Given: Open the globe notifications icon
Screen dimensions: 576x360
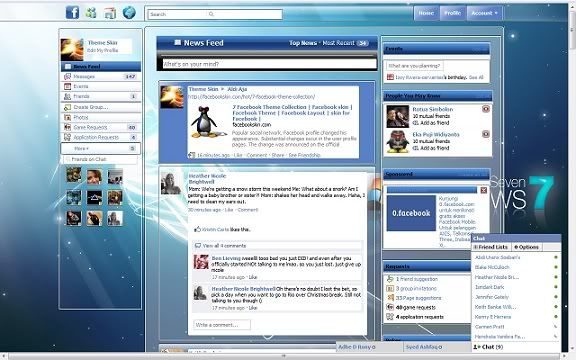Looking at the screenshot, I should tap(129, 13).
